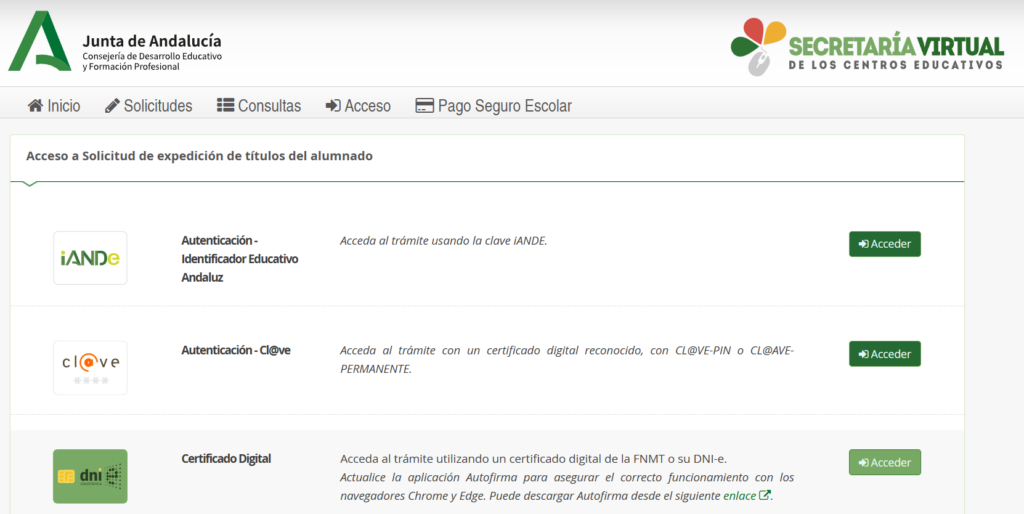Click the iANDe logo thumbnail
1024x514 pixels.
[x=90, y=258]
